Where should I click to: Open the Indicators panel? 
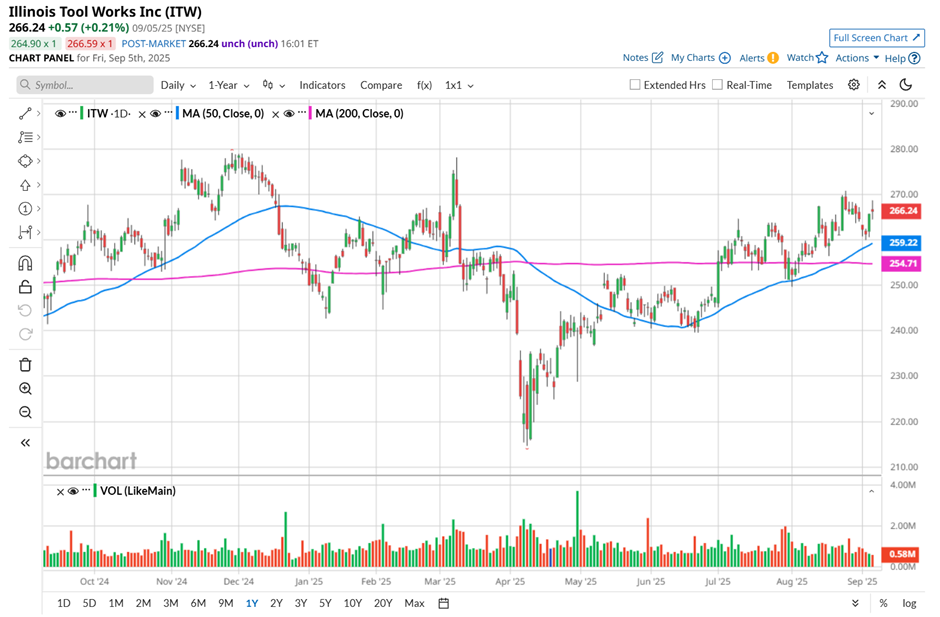[323, 85]
